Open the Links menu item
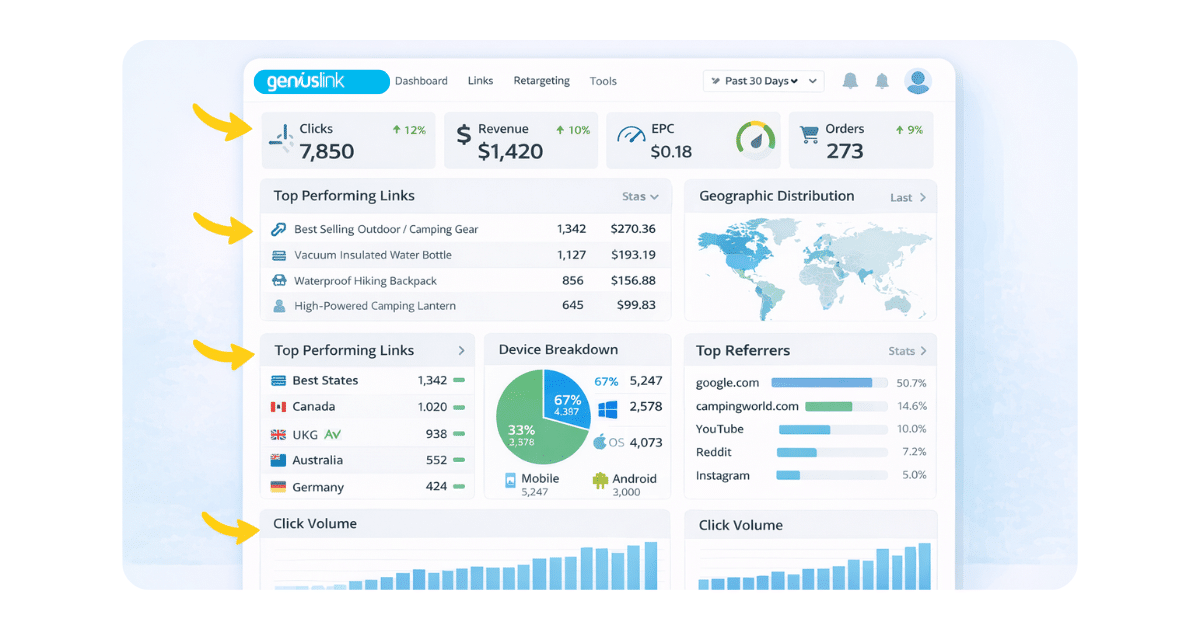Viewport: 1200px width, 630px height. tap(480, 81)
